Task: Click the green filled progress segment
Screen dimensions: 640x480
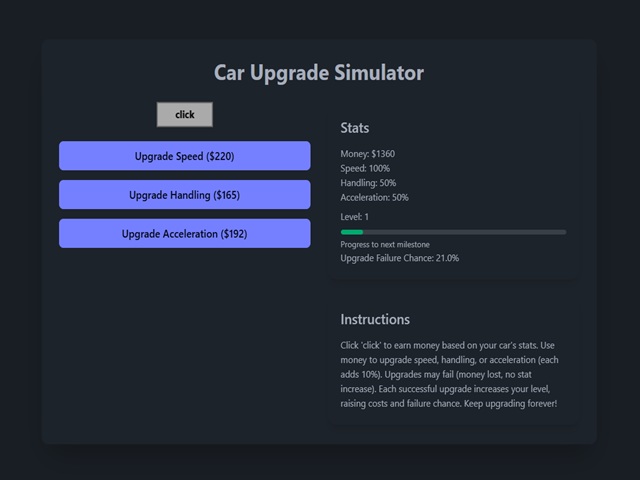Action: [x=352, y=232]
